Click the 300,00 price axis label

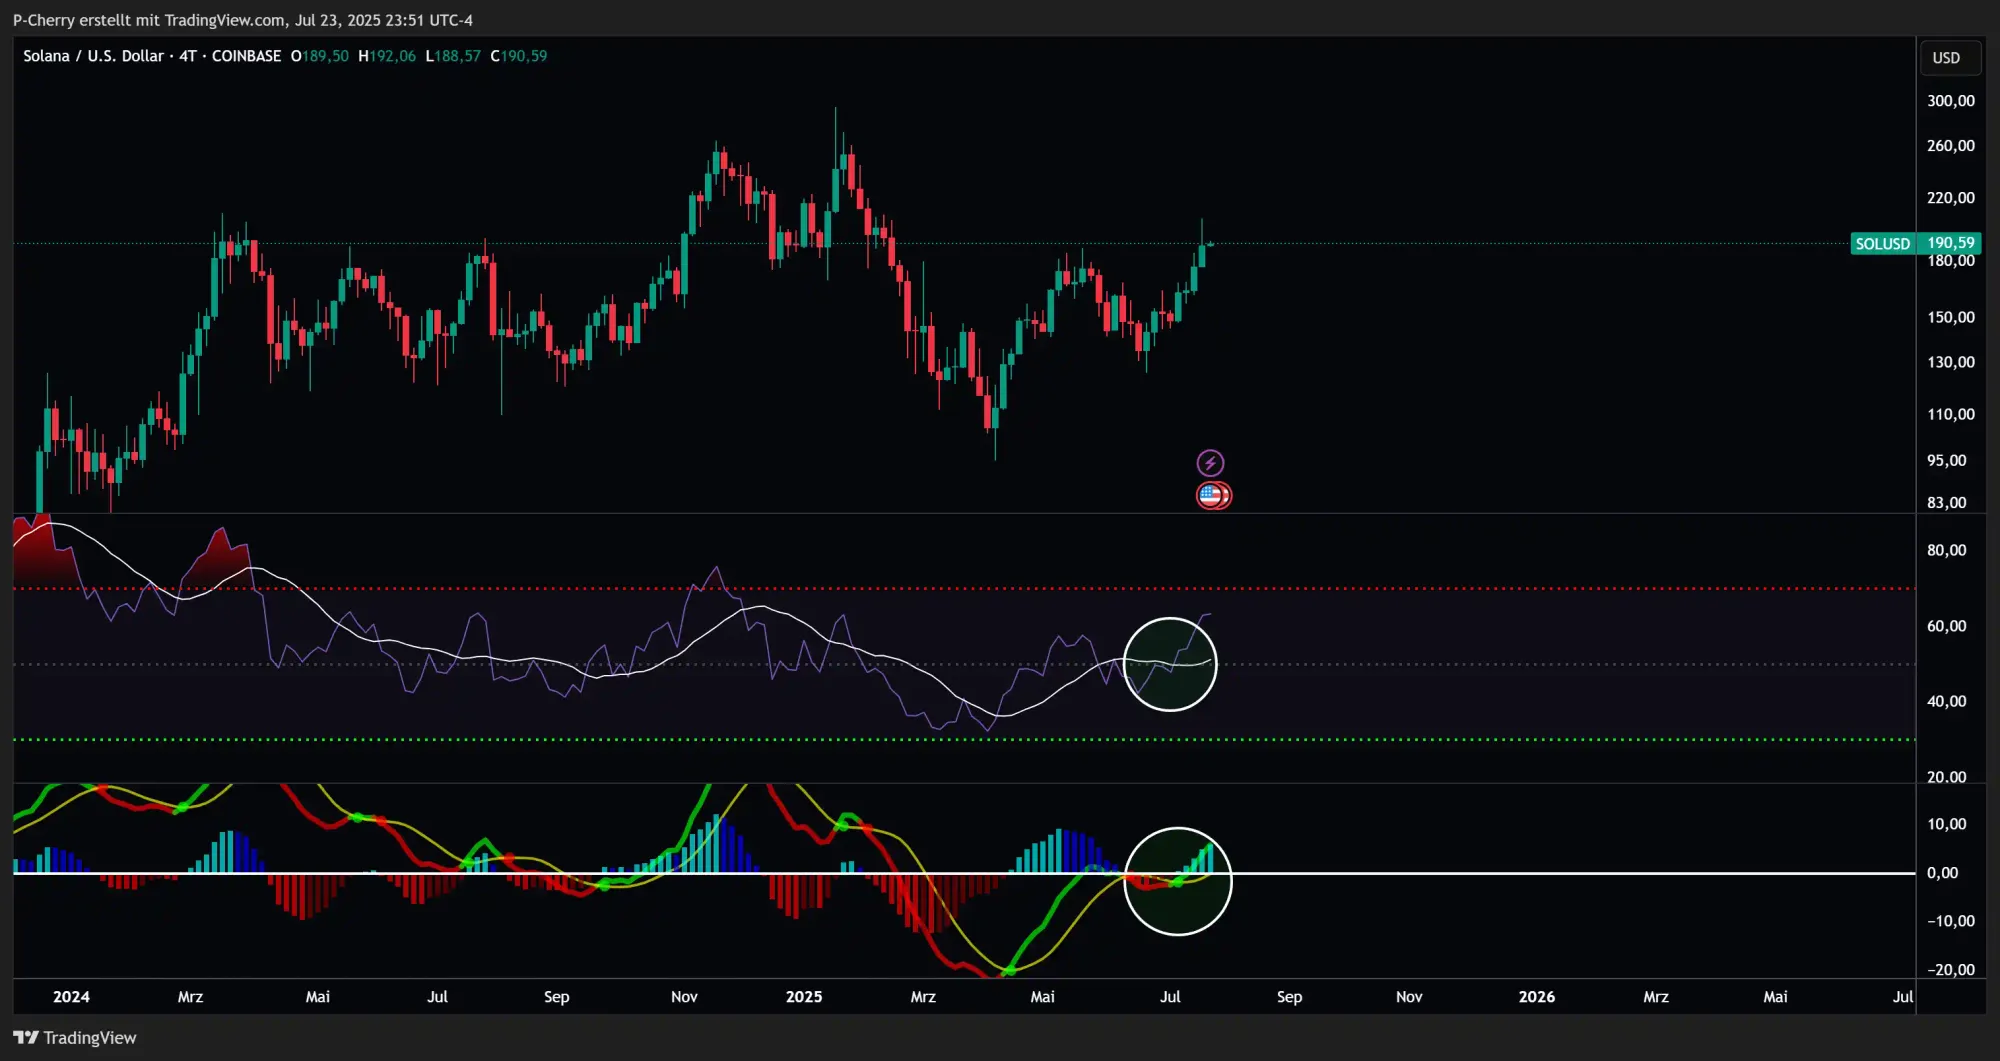point(1951,101)
